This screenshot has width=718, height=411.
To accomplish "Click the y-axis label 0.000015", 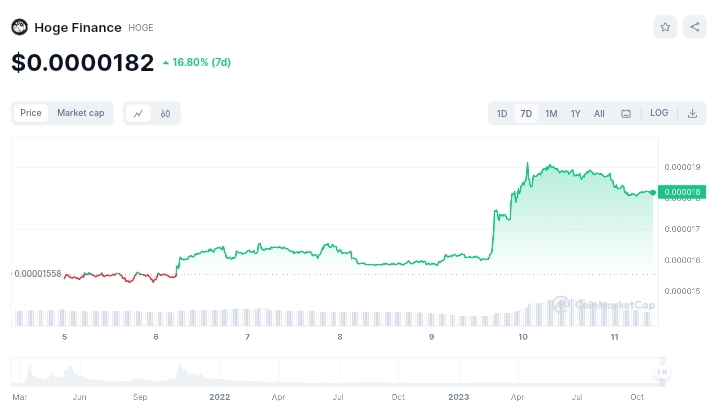I will click(682, 291).
